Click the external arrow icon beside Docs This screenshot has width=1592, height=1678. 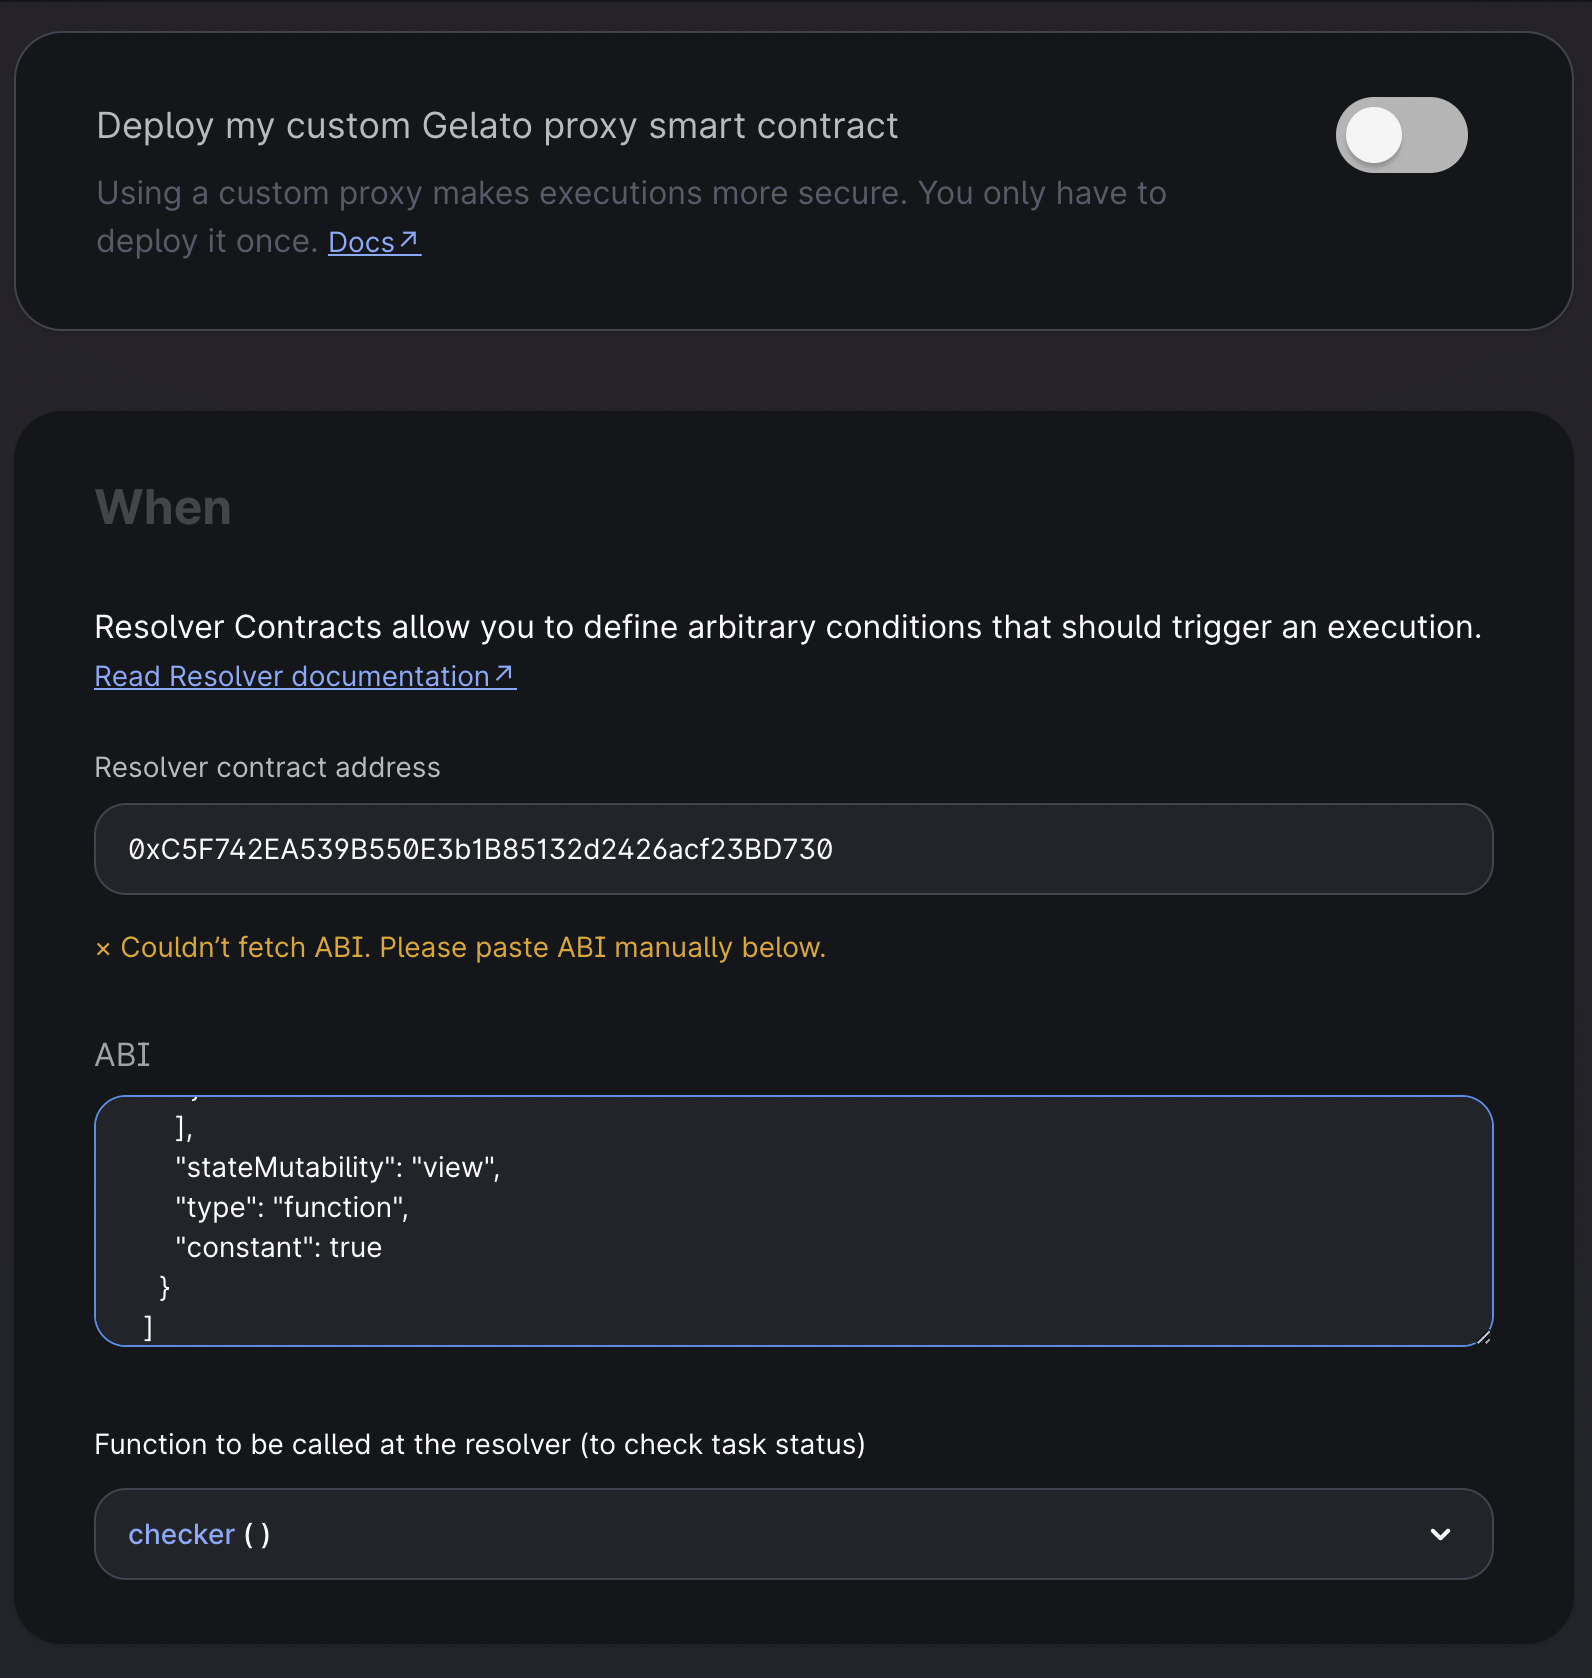point(409,240)
